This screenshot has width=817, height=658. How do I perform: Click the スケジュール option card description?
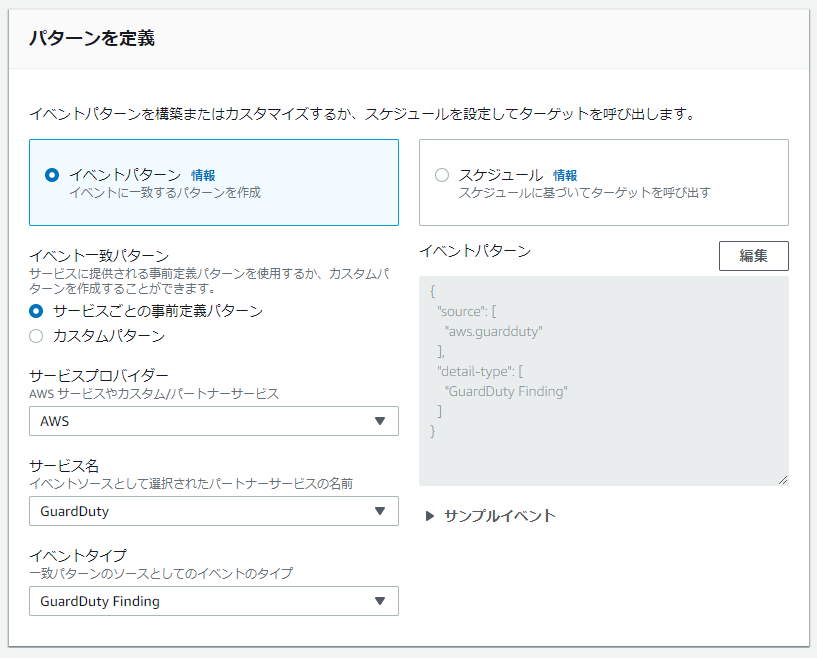[x=584, y=192]
